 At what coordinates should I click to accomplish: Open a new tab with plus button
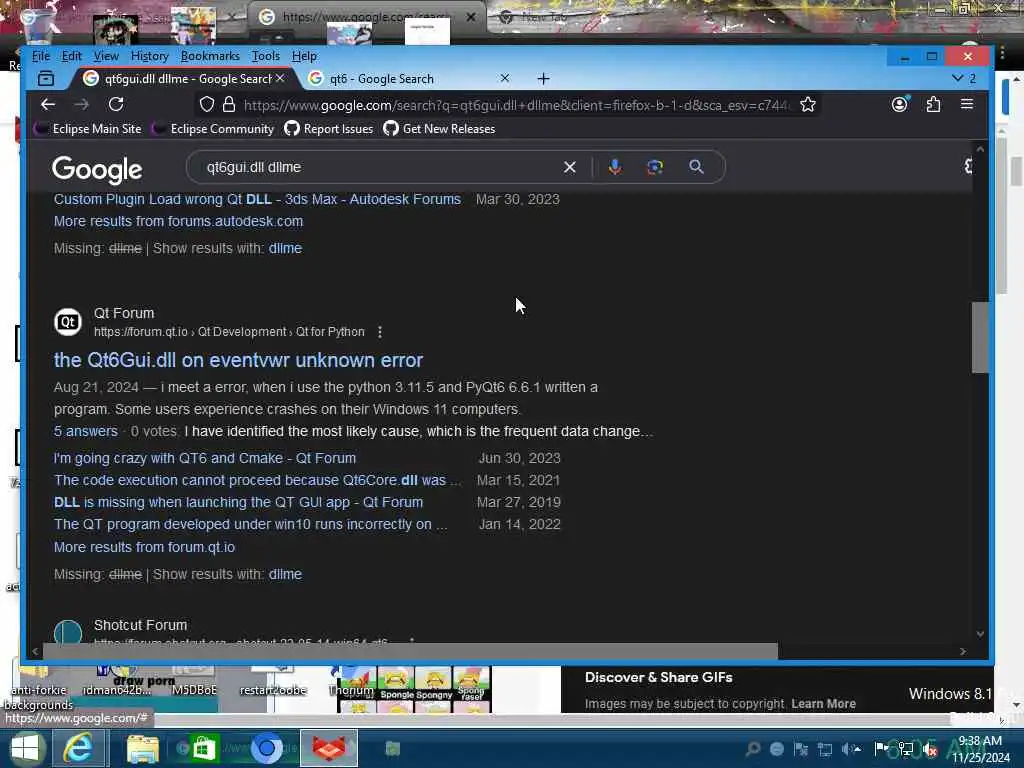point(543,79)
